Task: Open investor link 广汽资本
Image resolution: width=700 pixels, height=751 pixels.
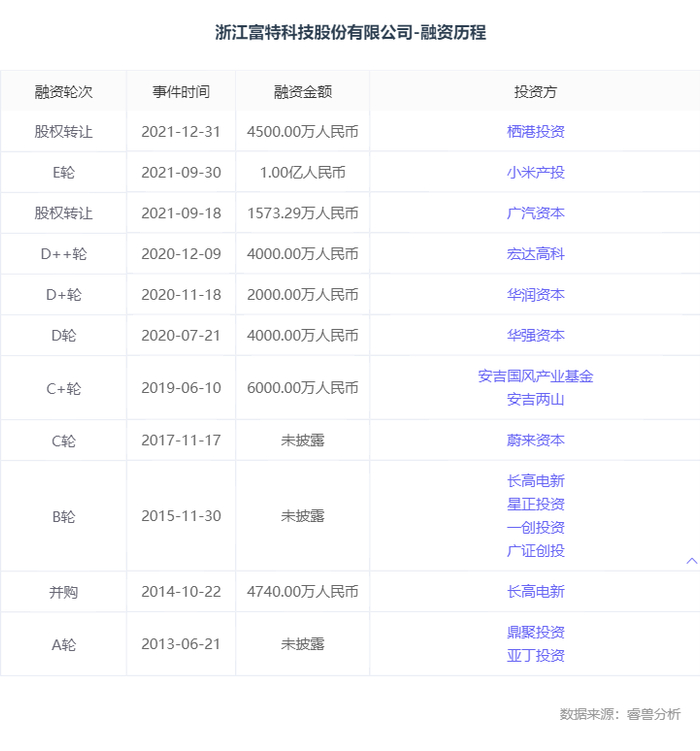Action: (535, 213)
